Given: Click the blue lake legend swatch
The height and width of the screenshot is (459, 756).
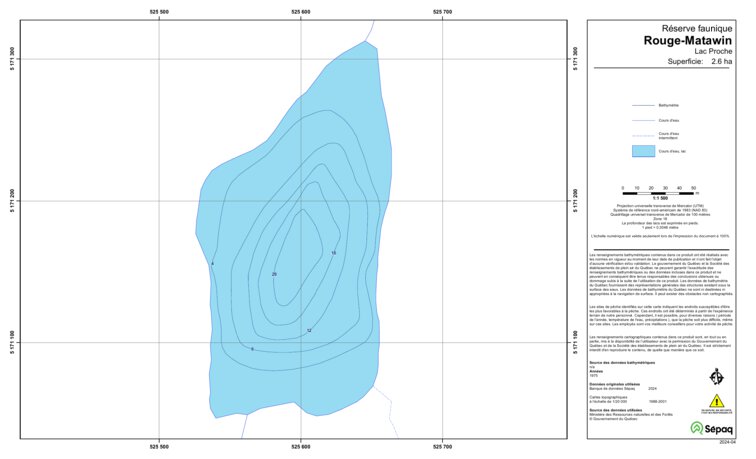Looking at the screenshot, I should [643, 151].
